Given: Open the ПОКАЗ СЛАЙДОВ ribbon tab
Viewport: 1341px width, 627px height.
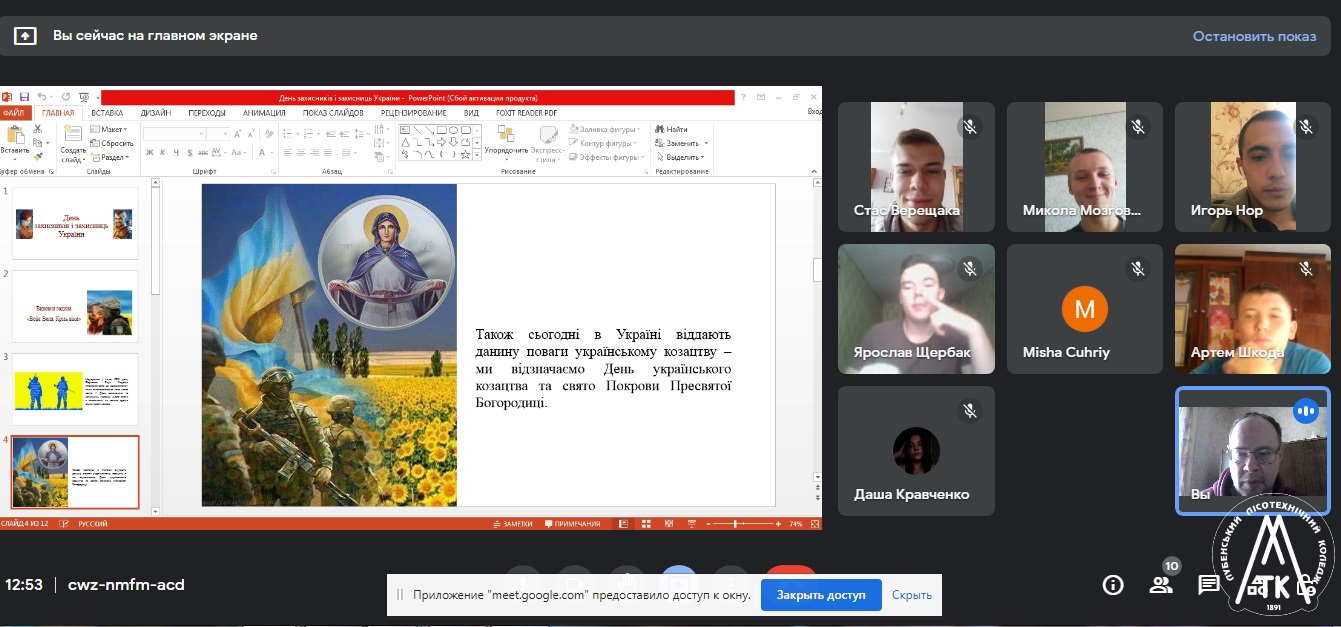Looking at the screenshot, I should click(333, 113).
